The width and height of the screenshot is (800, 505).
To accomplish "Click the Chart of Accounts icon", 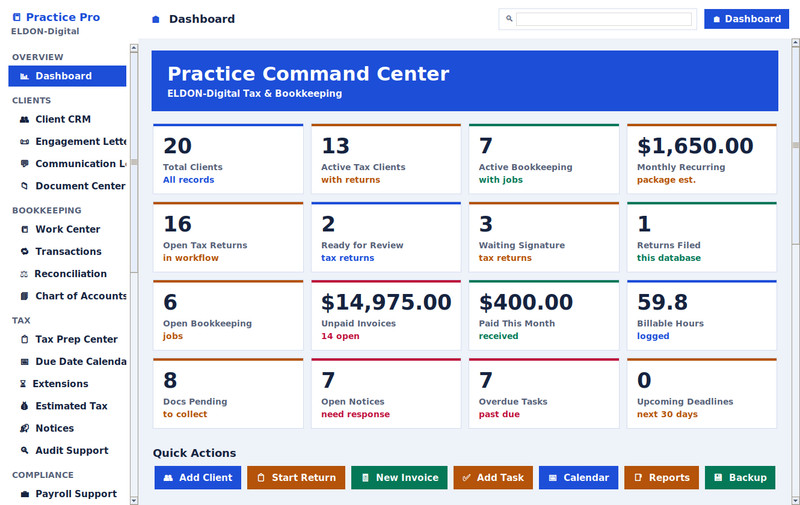I will pyautogui.click(x=24, y=296).
